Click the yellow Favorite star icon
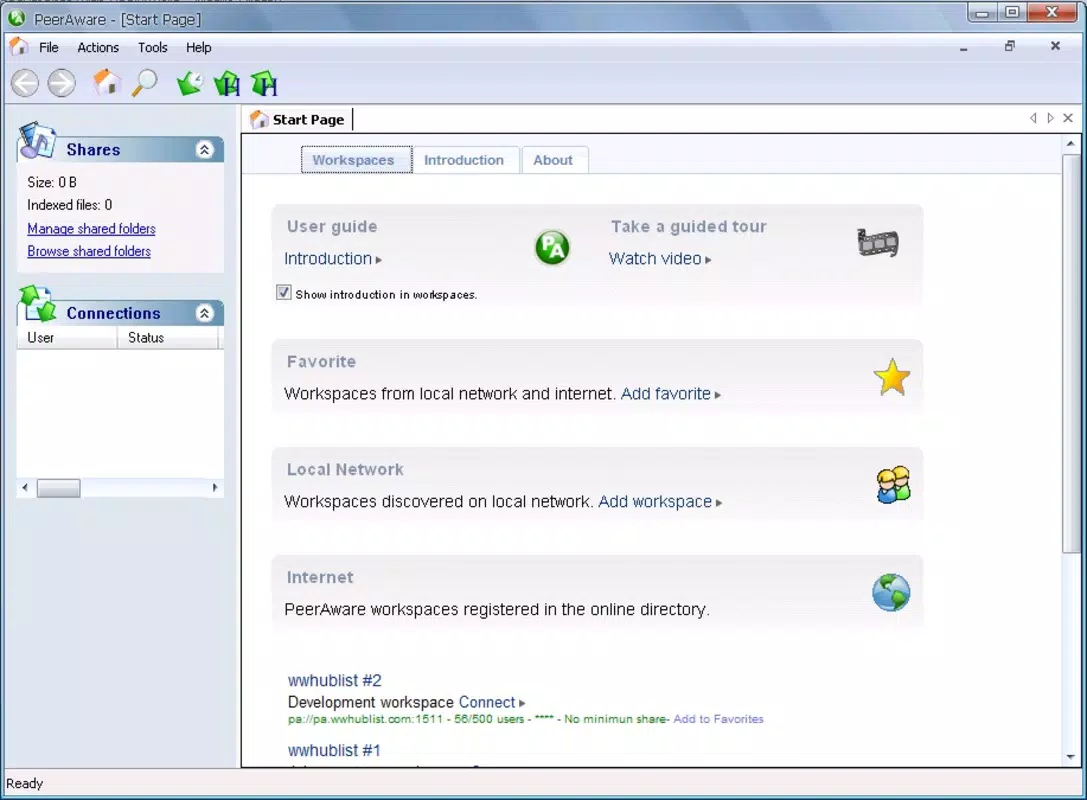 (x=892, y=377)
